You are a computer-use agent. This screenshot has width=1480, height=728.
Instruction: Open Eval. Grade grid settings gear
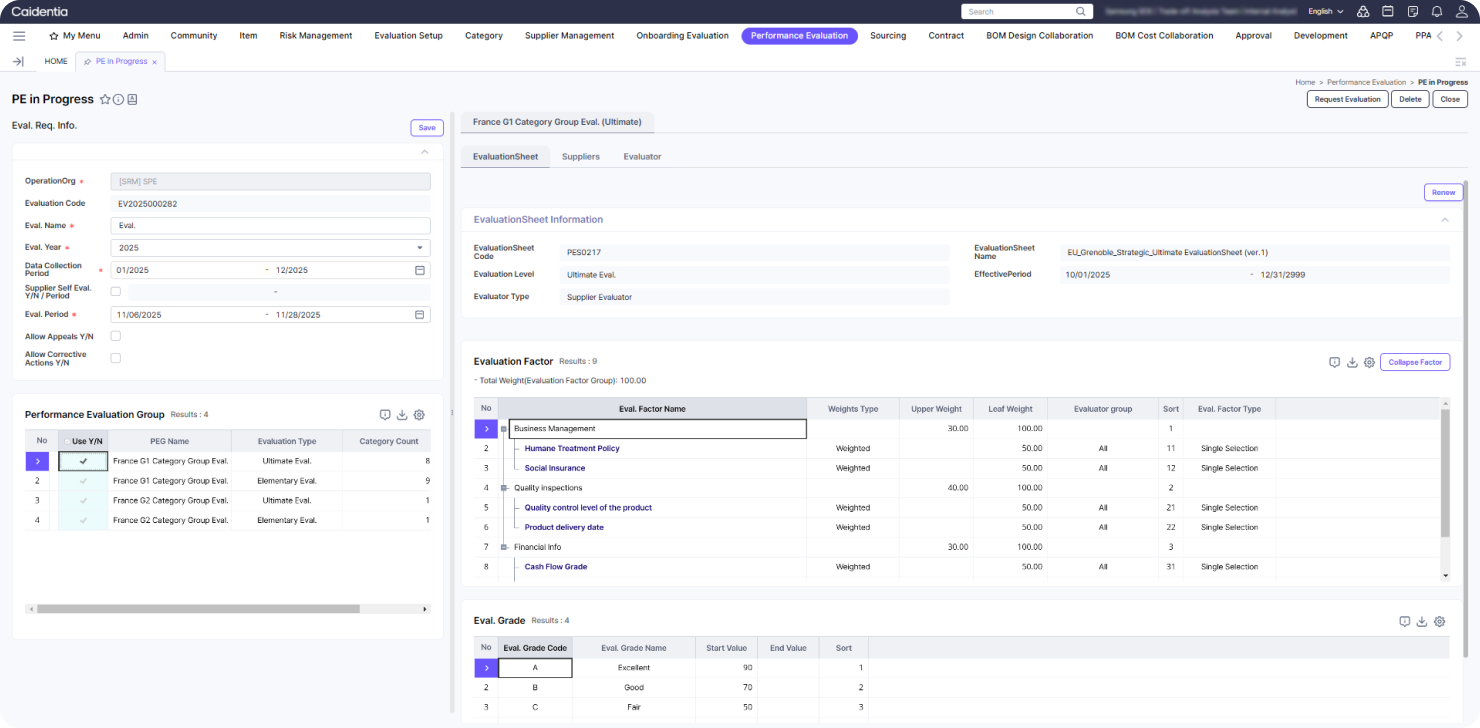click(x=1439, y=621)
